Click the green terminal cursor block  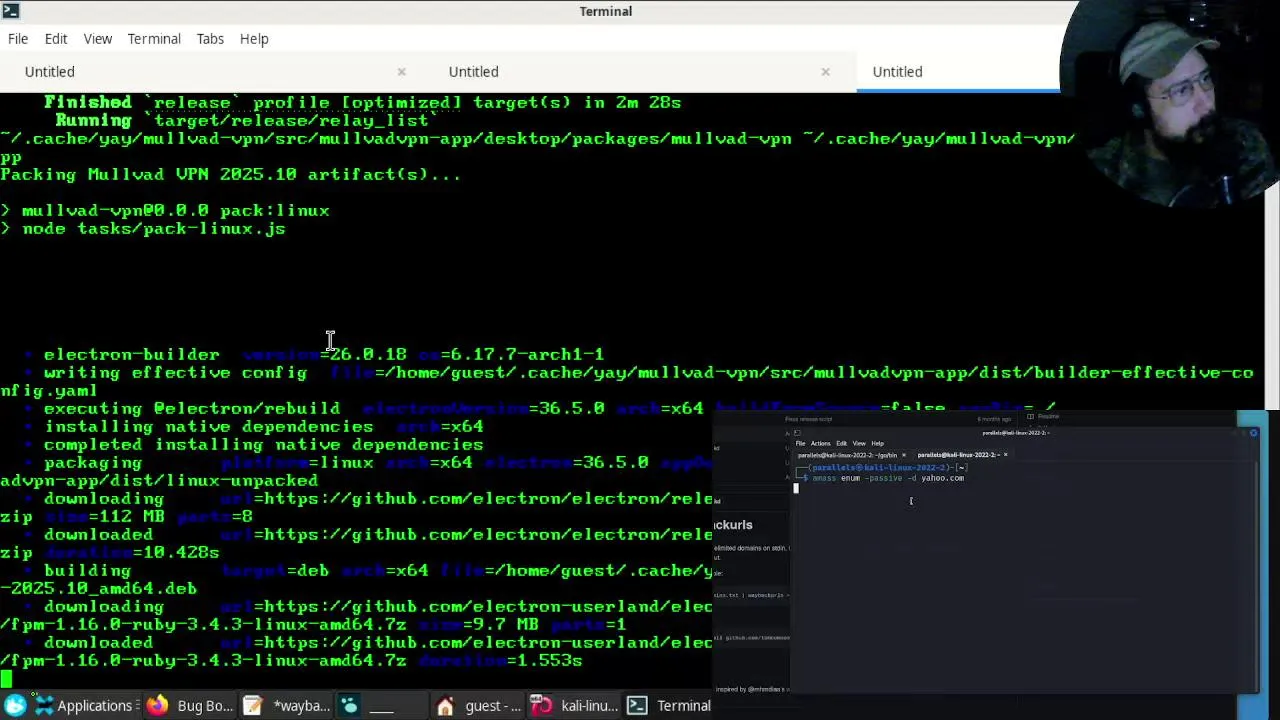click(6, 679)
